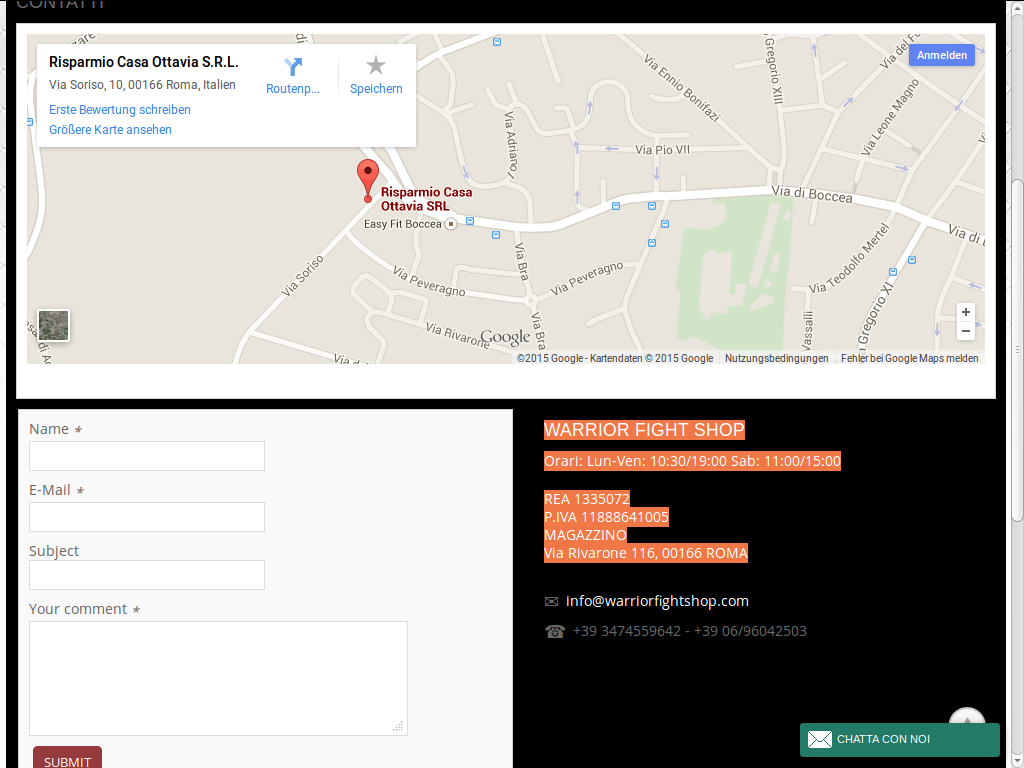The height and width of the screenshot is (768, 1024).
Task: Zoom in with the map plus button
Action: pos(965,312)
